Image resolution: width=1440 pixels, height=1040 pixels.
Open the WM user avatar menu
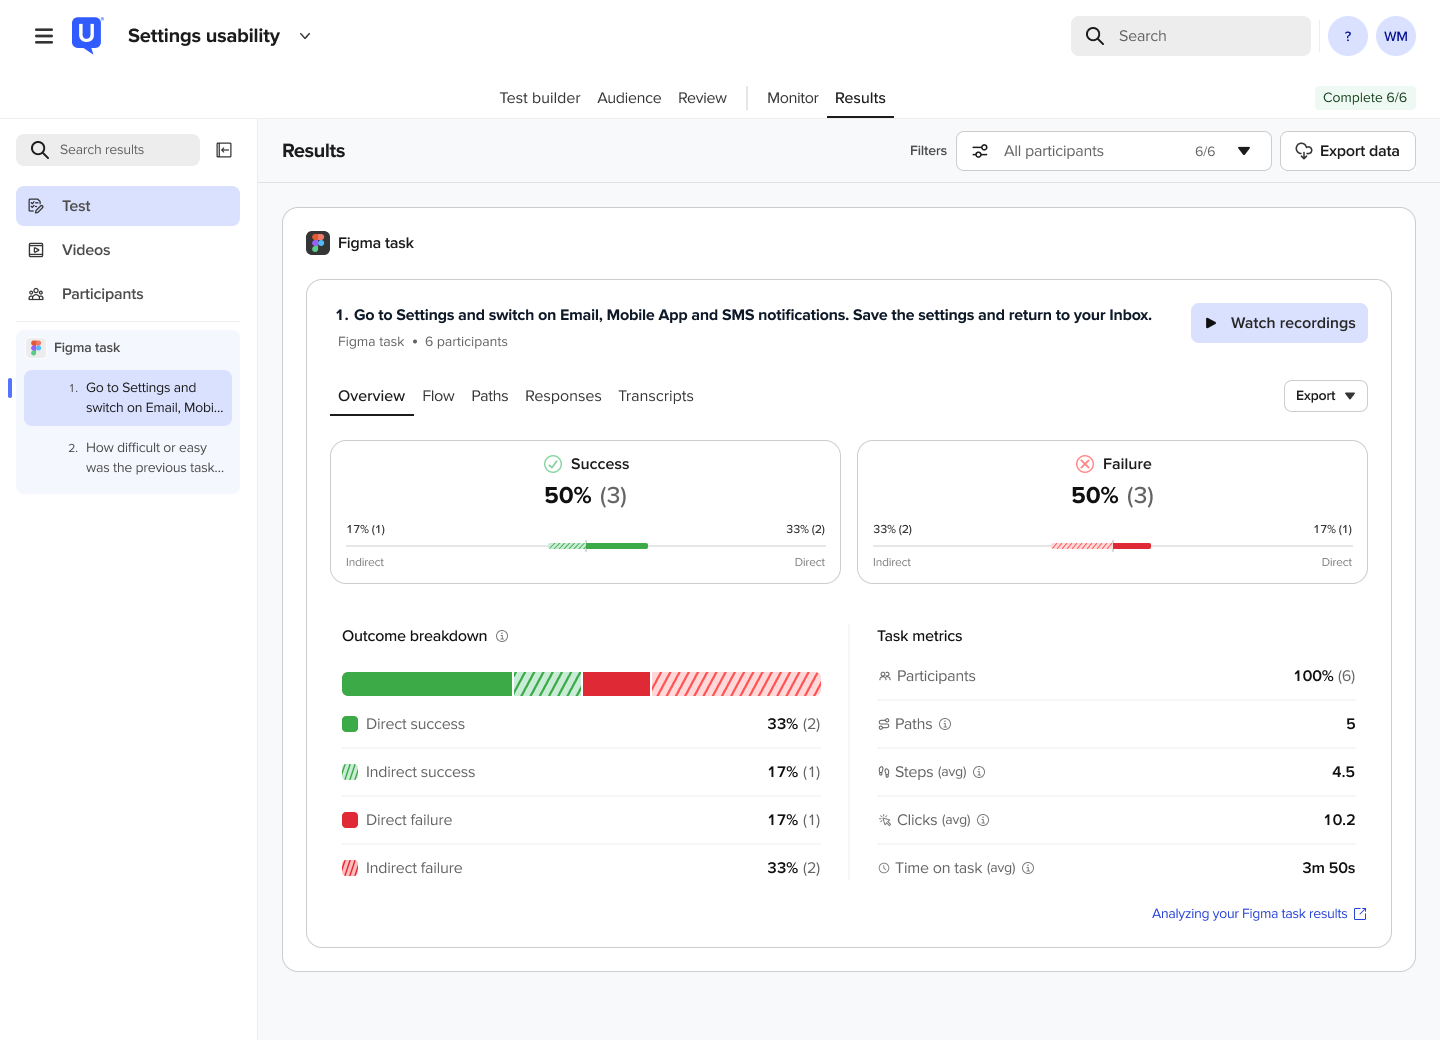pos(1396,36)
